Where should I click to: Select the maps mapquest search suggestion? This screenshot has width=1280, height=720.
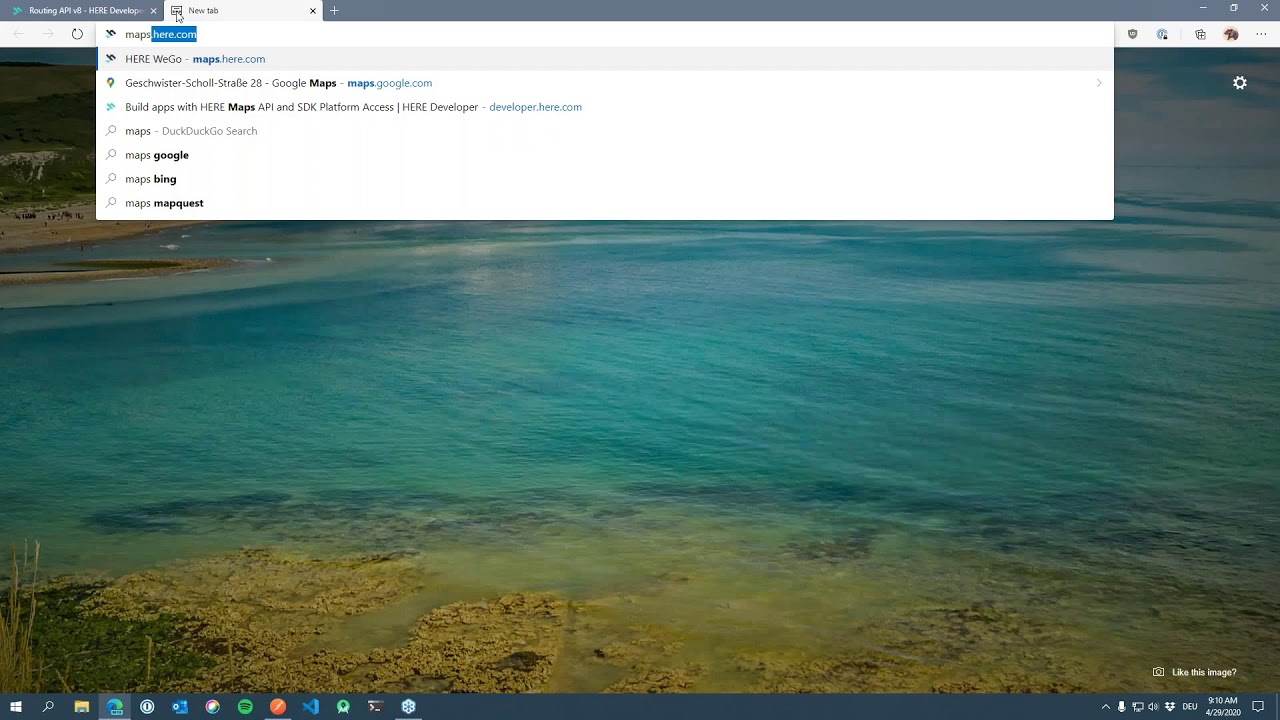point(604,203)
